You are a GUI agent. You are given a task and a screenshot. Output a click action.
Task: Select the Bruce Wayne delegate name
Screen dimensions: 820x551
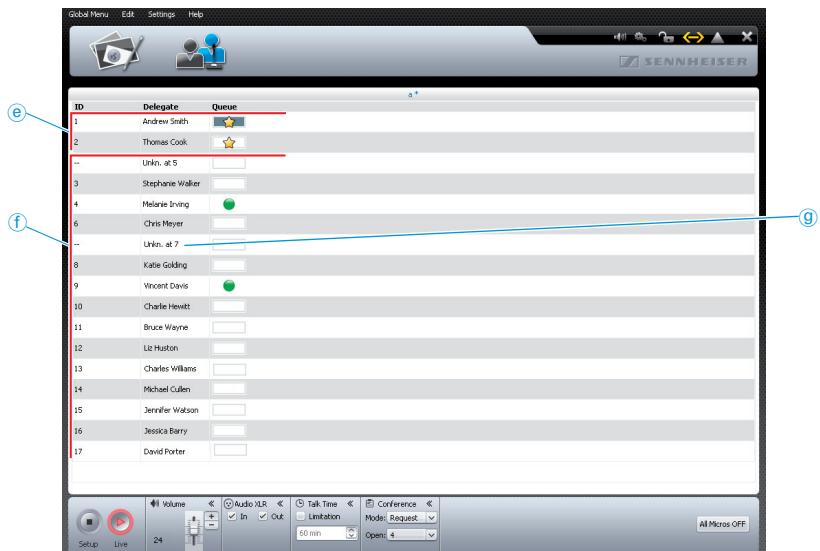click(x=166, y=327)
